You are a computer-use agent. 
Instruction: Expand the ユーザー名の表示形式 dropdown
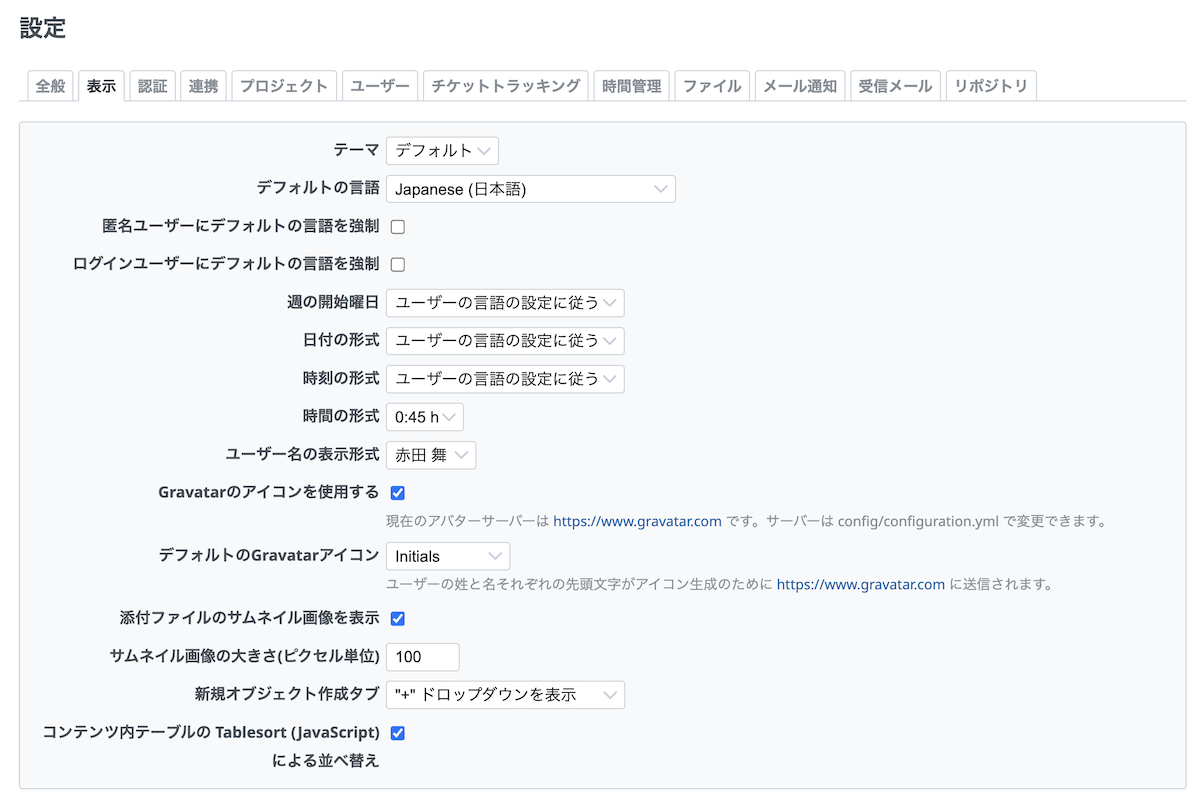coord(431,455)
